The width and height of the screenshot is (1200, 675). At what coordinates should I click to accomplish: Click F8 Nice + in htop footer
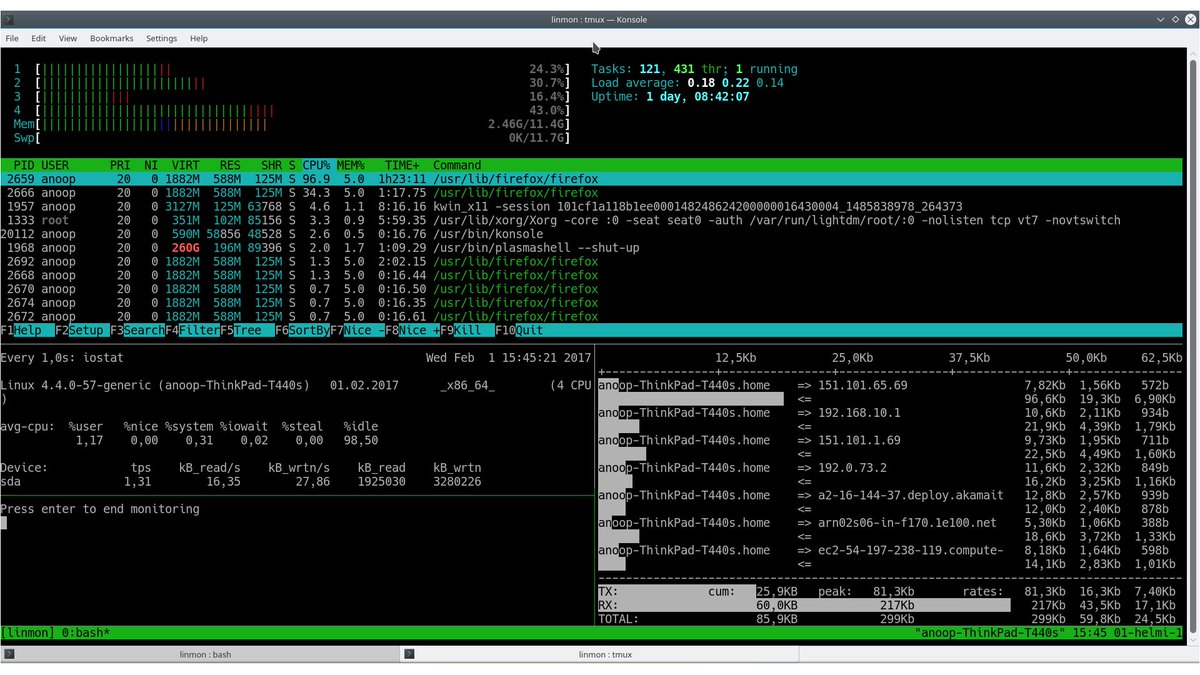[x=412, y=331]
